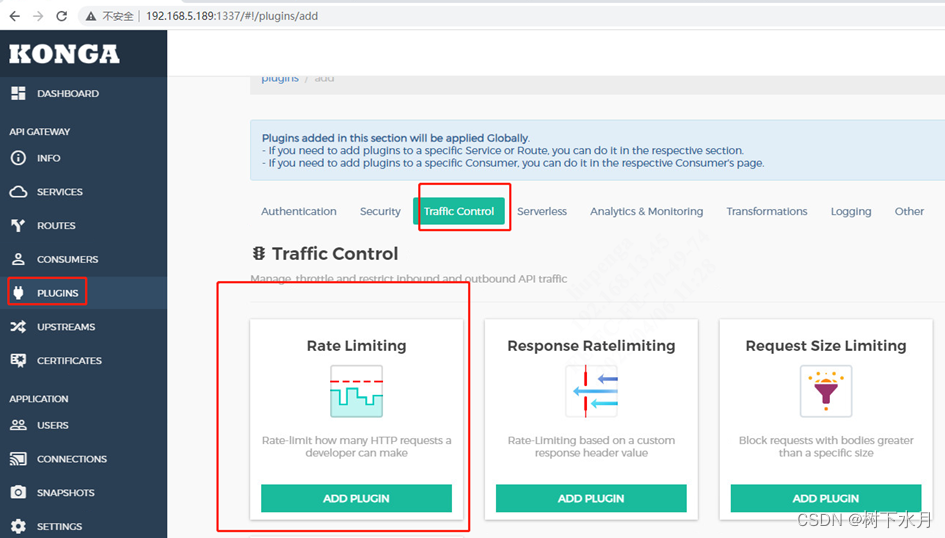945x538 pixels.
Task: Click the plugins breadcrumb link
Action: pyautogui.click(x=280, y=79)
